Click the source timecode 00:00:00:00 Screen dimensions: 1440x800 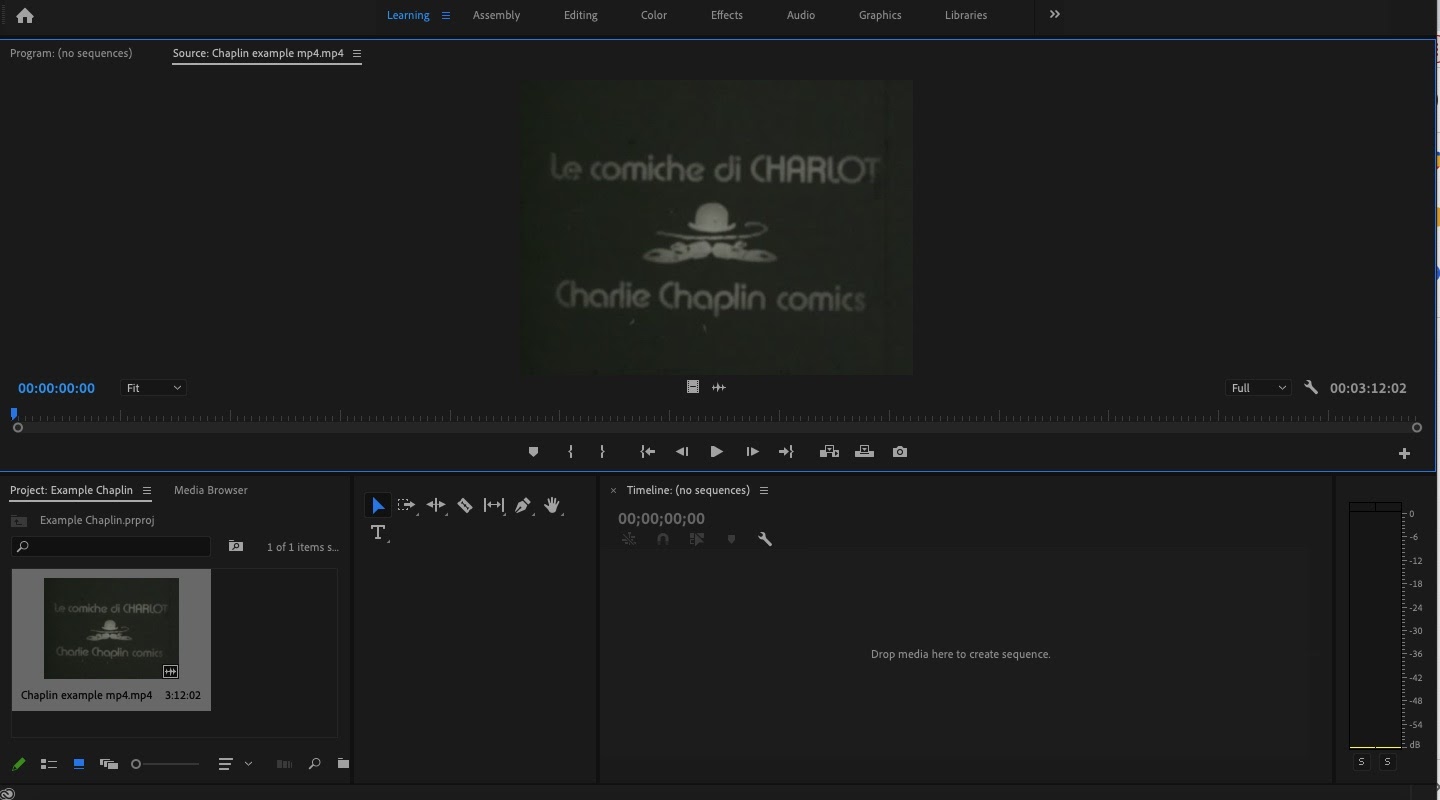[x=56, y=388]
